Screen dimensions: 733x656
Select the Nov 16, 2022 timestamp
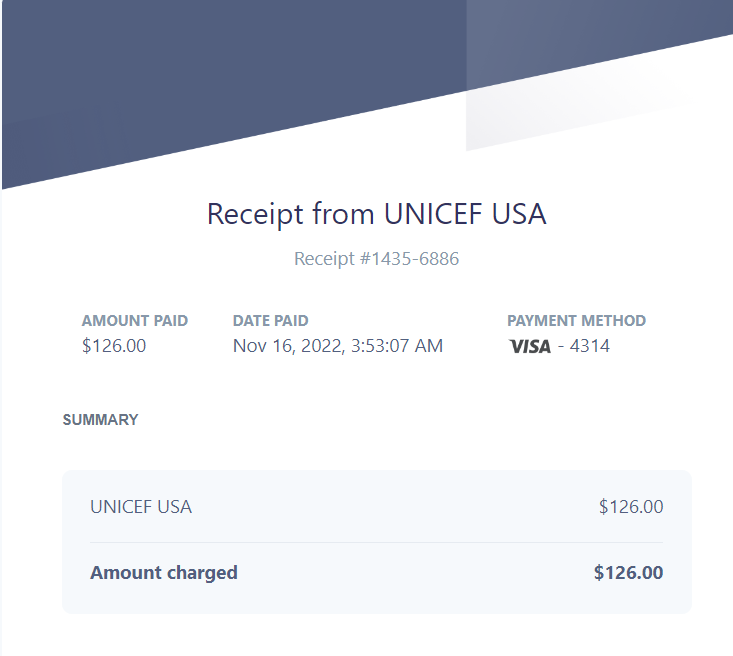point(338,346)
